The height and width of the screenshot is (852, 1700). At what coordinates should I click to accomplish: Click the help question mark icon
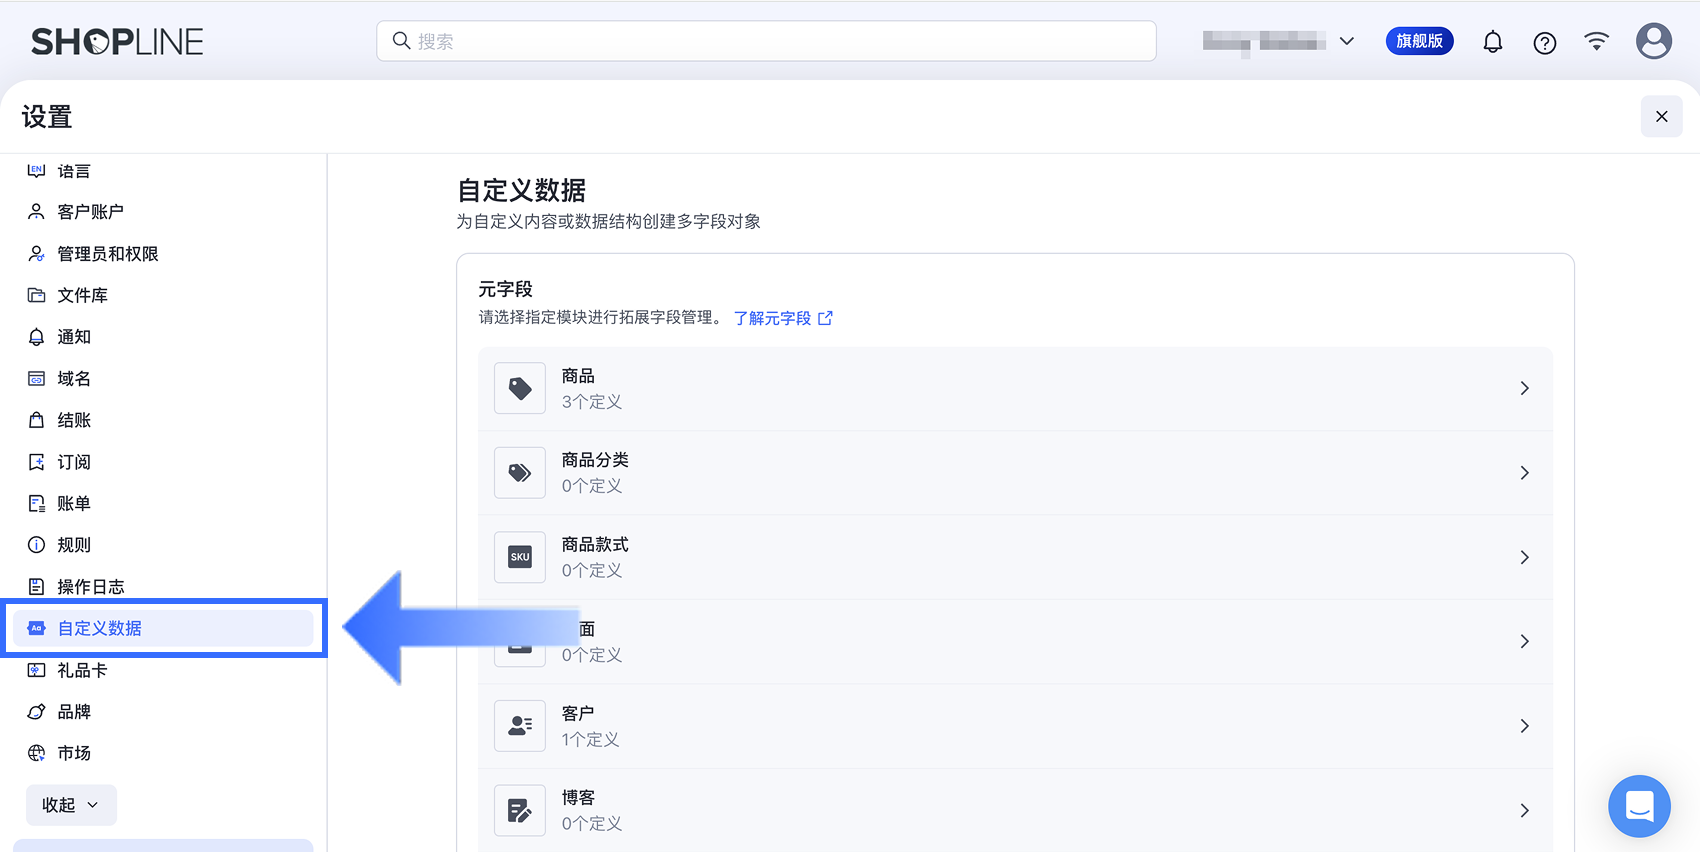tap(1544, 42)
